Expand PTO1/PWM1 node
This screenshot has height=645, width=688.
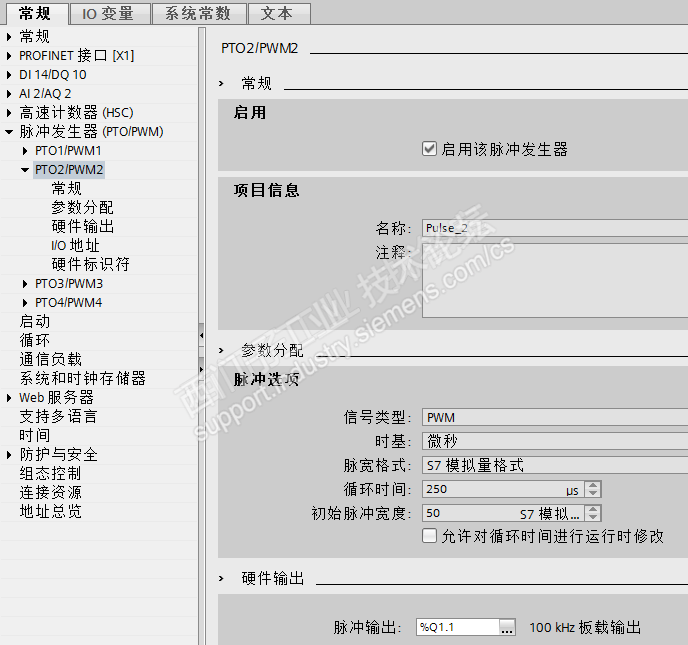25,151
